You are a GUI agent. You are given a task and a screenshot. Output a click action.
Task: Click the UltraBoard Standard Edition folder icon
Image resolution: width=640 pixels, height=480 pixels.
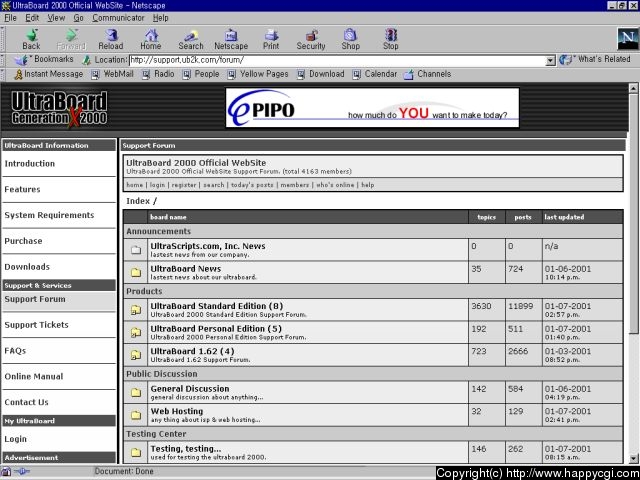click(x=136, y=310)
